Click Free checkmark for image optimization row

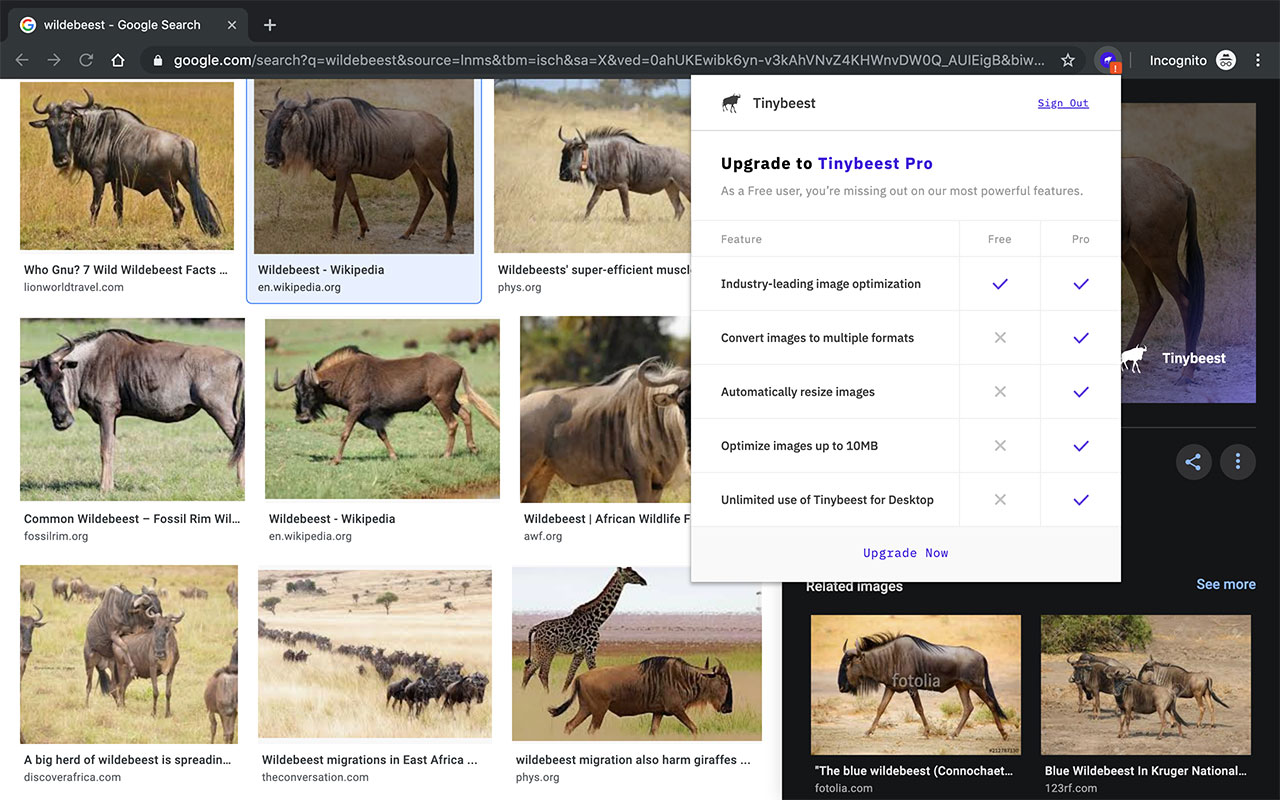(999, 284)
